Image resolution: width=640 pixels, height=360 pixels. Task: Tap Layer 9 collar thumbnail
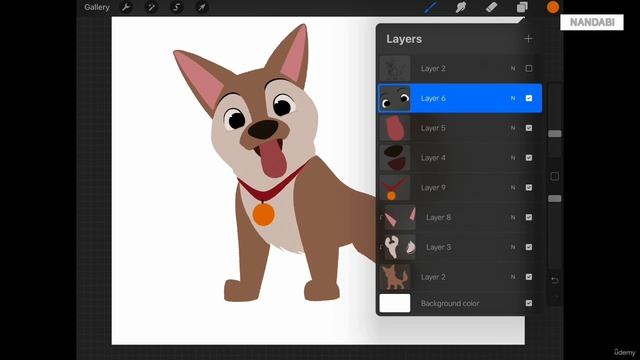coord(395,187)
